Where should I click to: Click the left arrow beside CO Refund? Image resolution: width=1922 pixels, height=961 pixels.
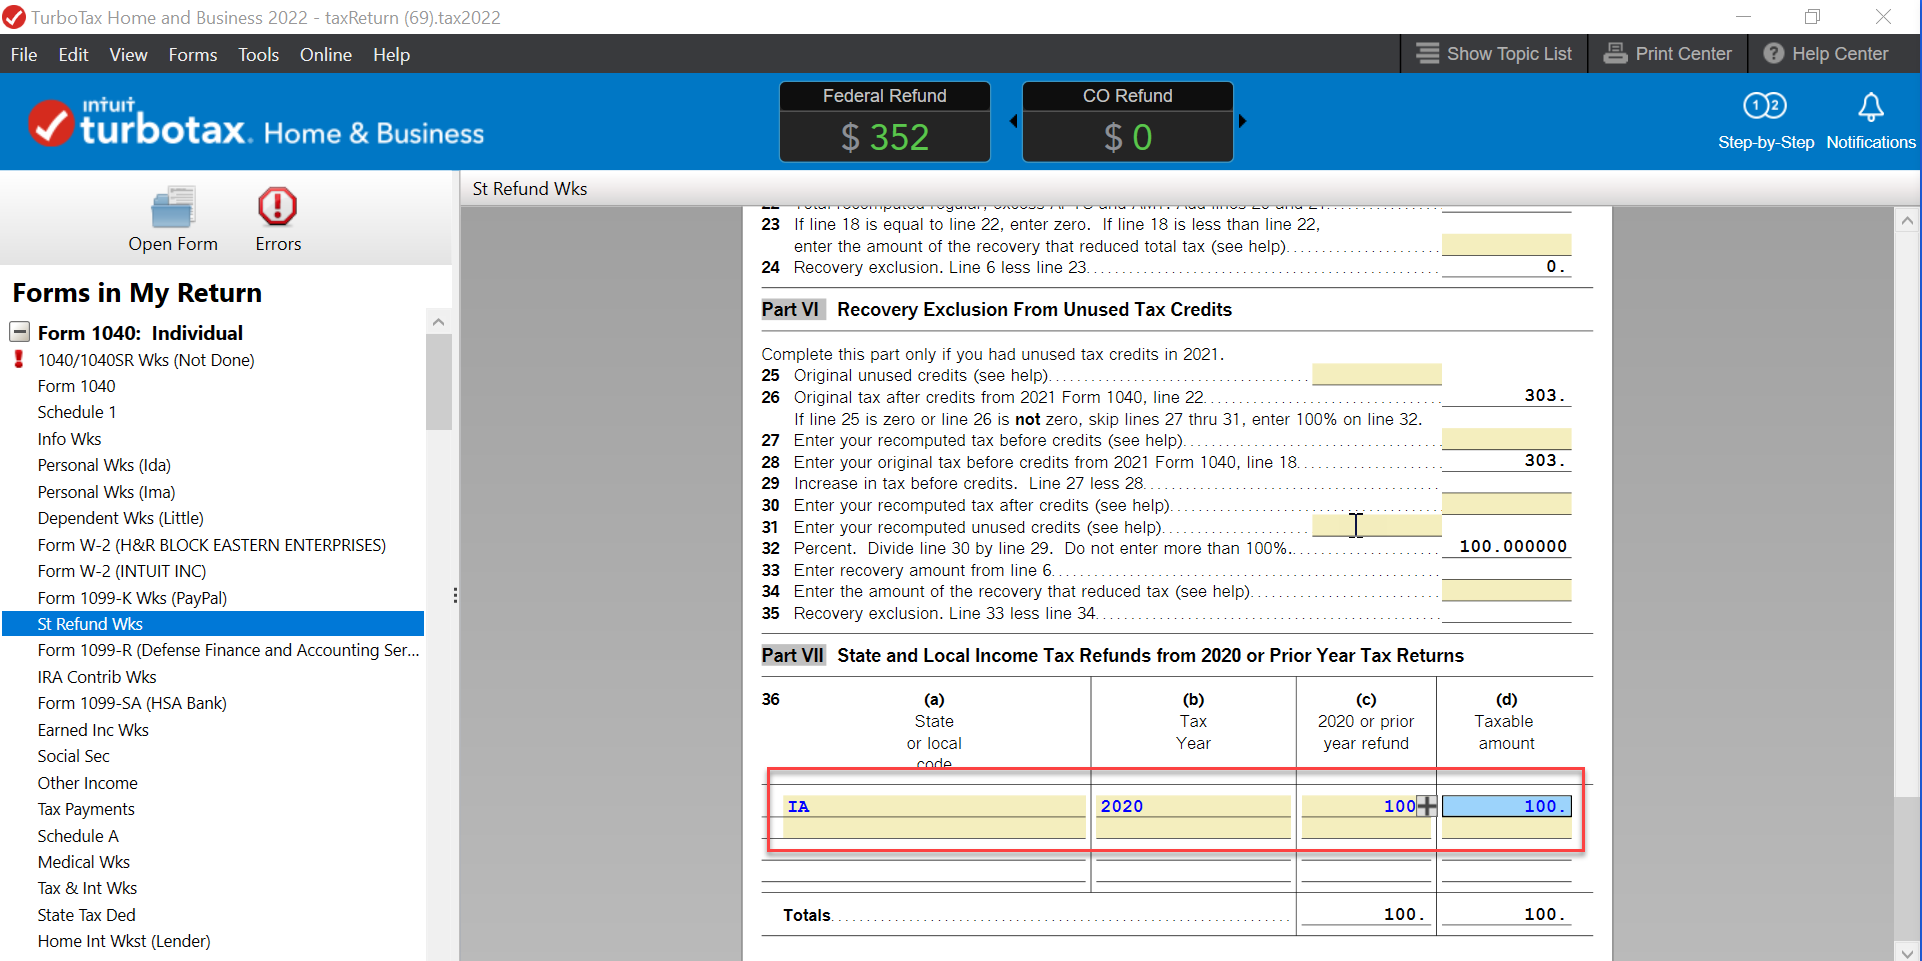coord(1013,121)
